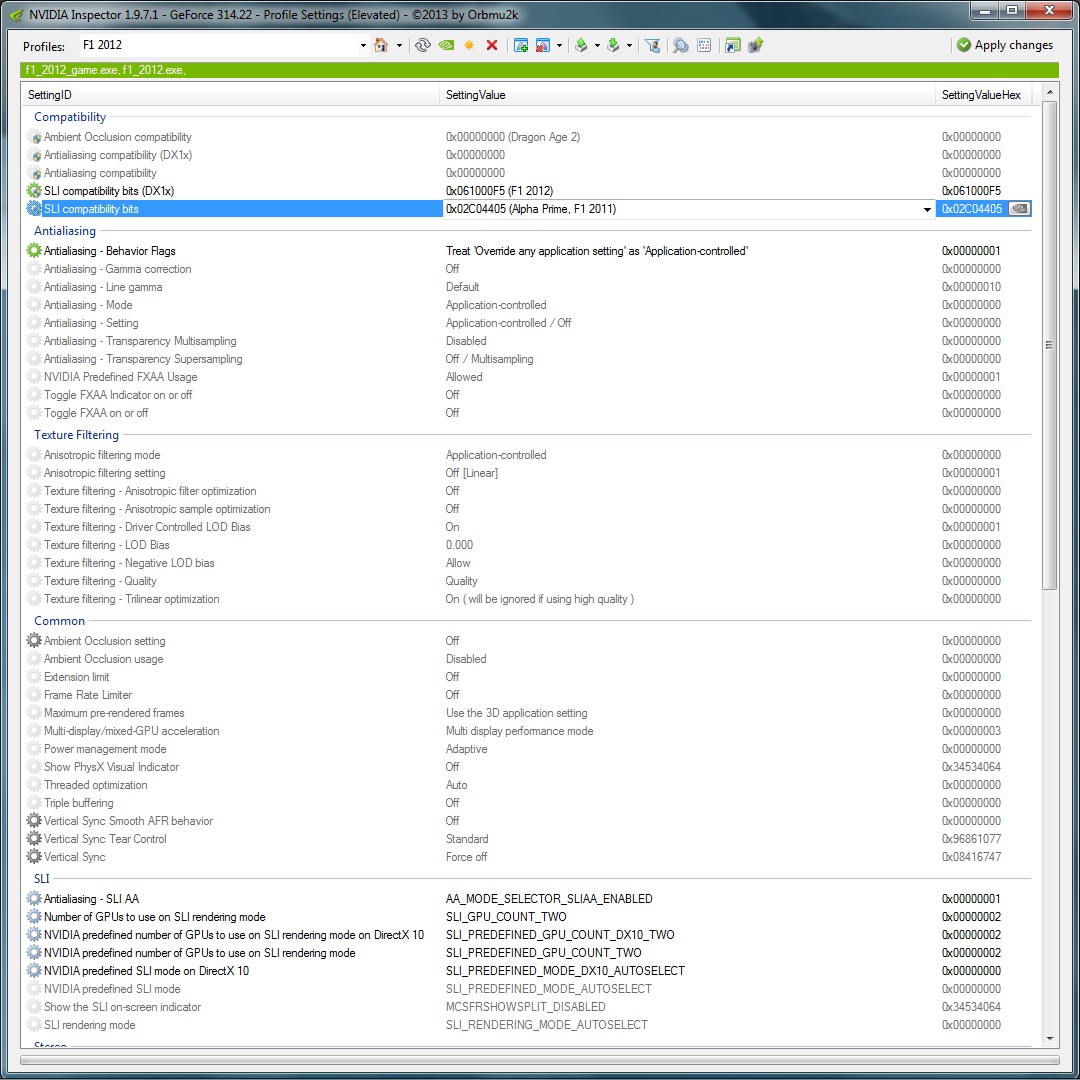Screen dimensions: 1080x1080
Task: Click gear icon for NVIDIA predefined SLI mode on DirectX 10
Action: pos(34,970)
